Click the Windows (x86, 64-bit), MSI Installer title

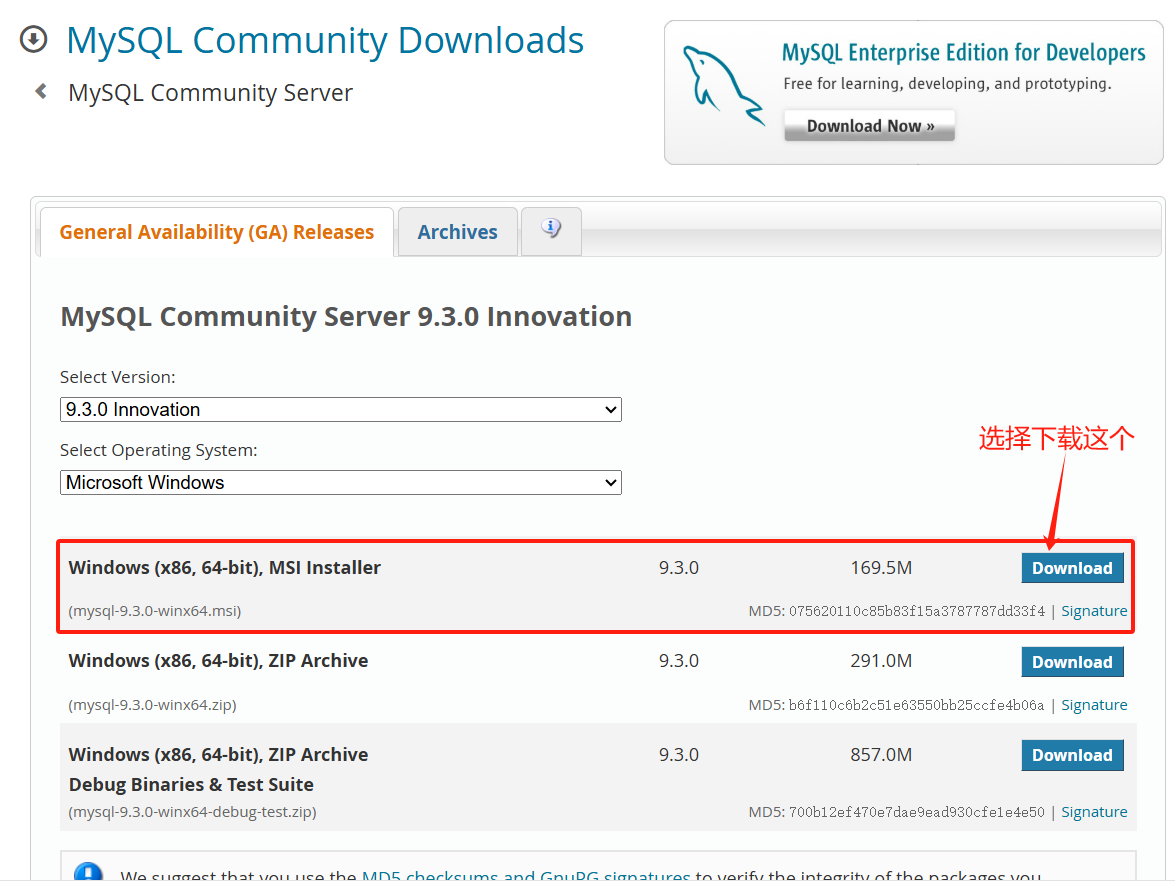tap(225, 568)
